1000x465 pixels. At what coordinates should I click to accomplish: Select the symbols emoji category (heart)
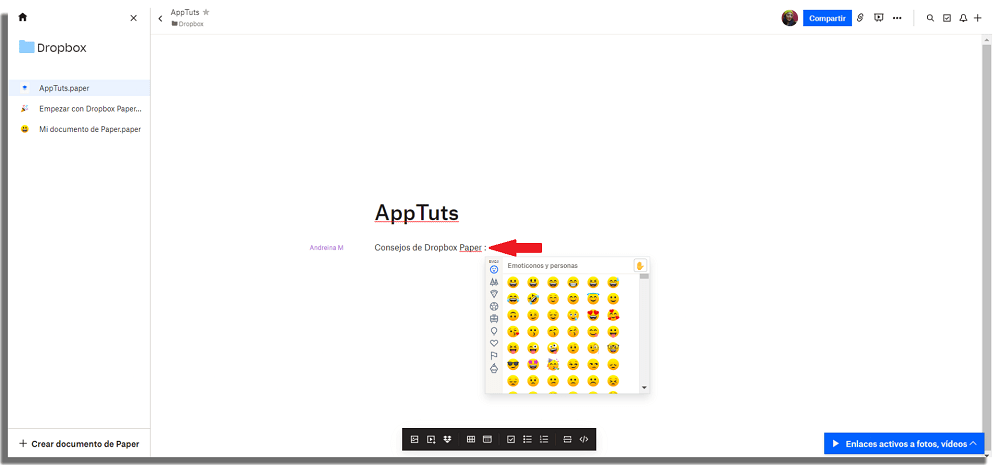click(x=494, y=343)
